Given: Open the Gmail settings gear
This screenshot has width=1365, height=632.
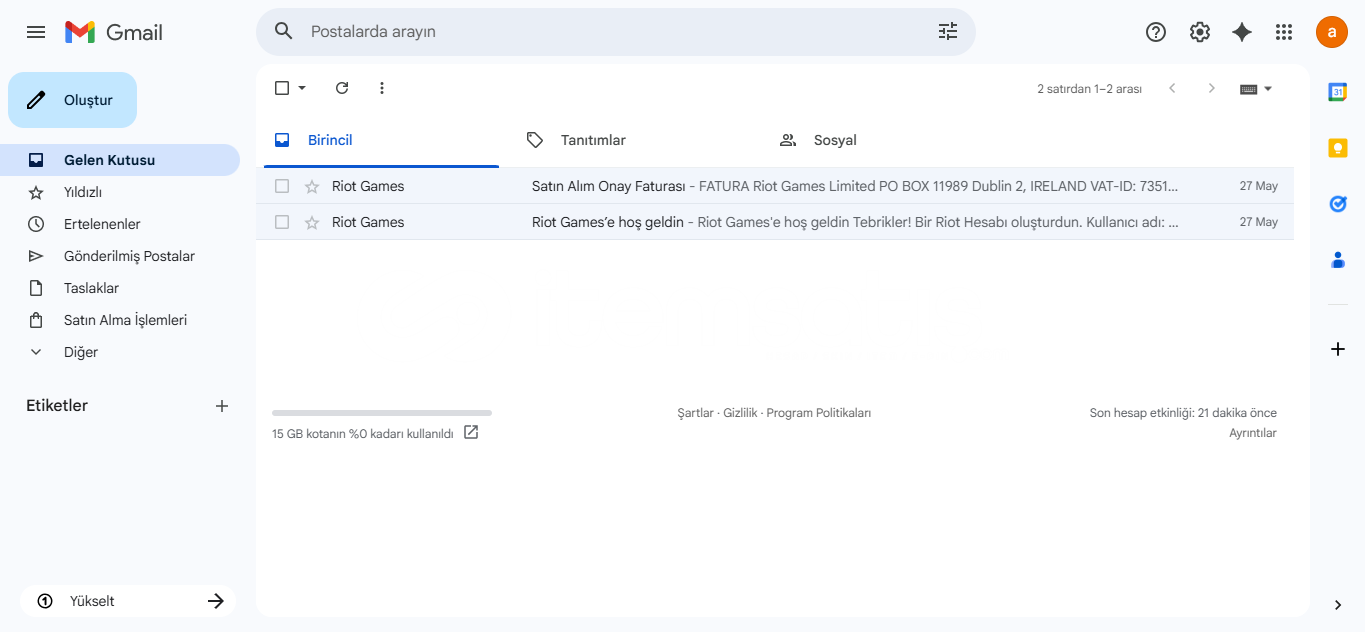Looking at the screenshot, I should click(1199, 32).
